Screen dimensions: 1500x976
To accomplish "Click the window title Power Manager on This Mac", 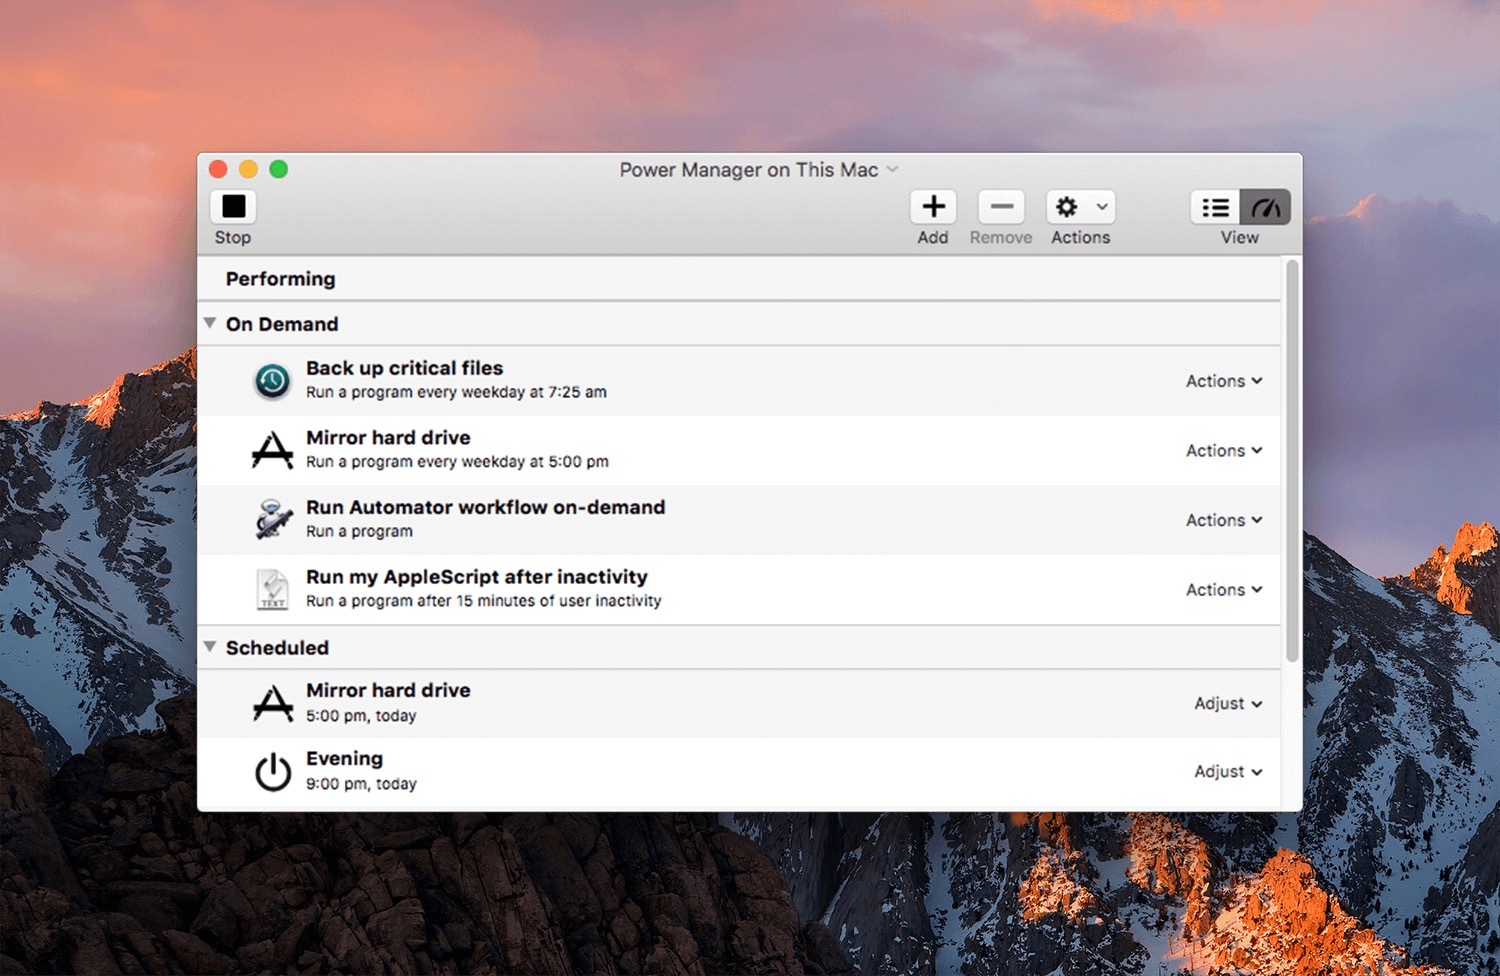I will [x=748, y=170].
